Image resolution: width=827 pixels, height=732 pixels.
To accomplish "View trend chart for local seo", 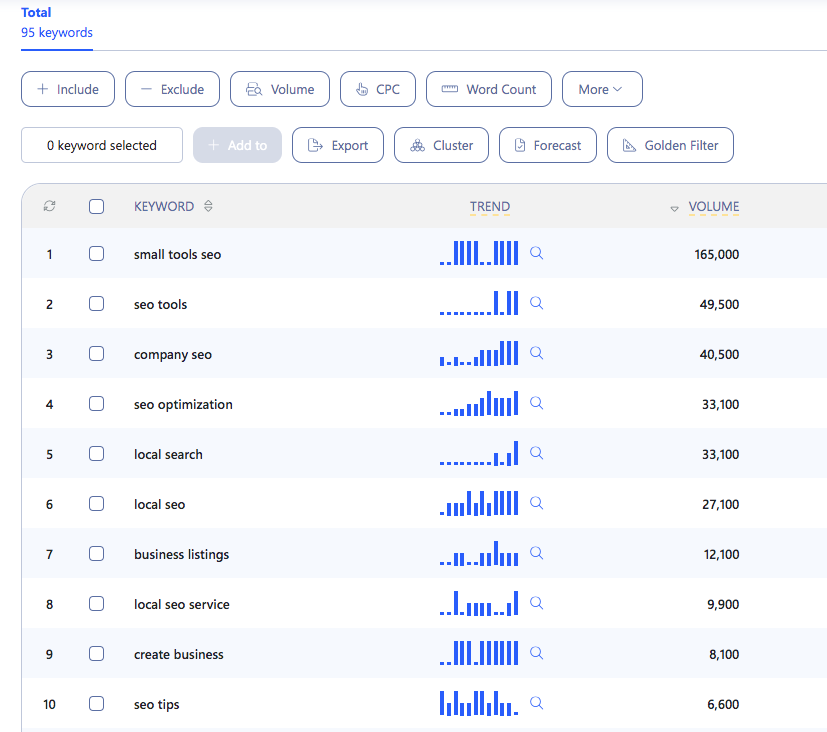I will point(479,503).
